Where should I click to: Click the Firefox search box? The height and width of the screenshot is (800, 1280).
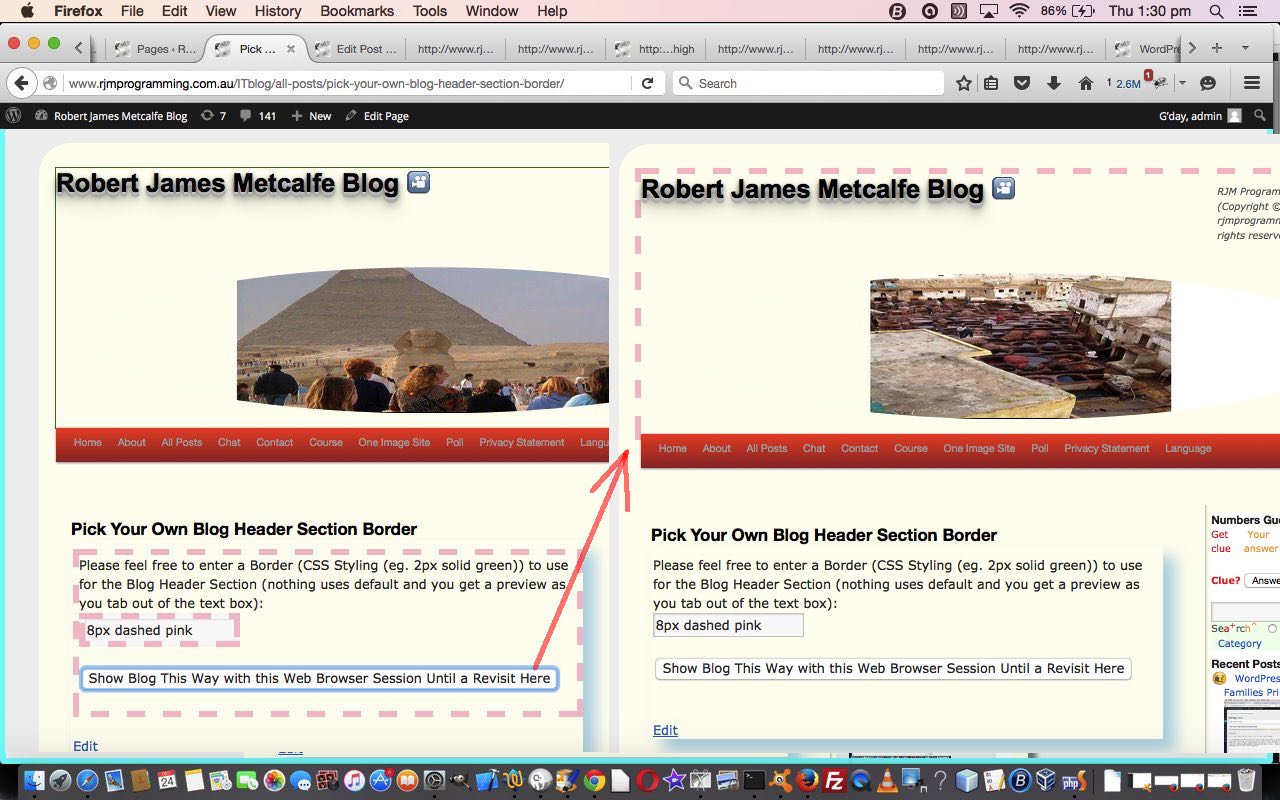pyautogui.click(x=810, y=83)
